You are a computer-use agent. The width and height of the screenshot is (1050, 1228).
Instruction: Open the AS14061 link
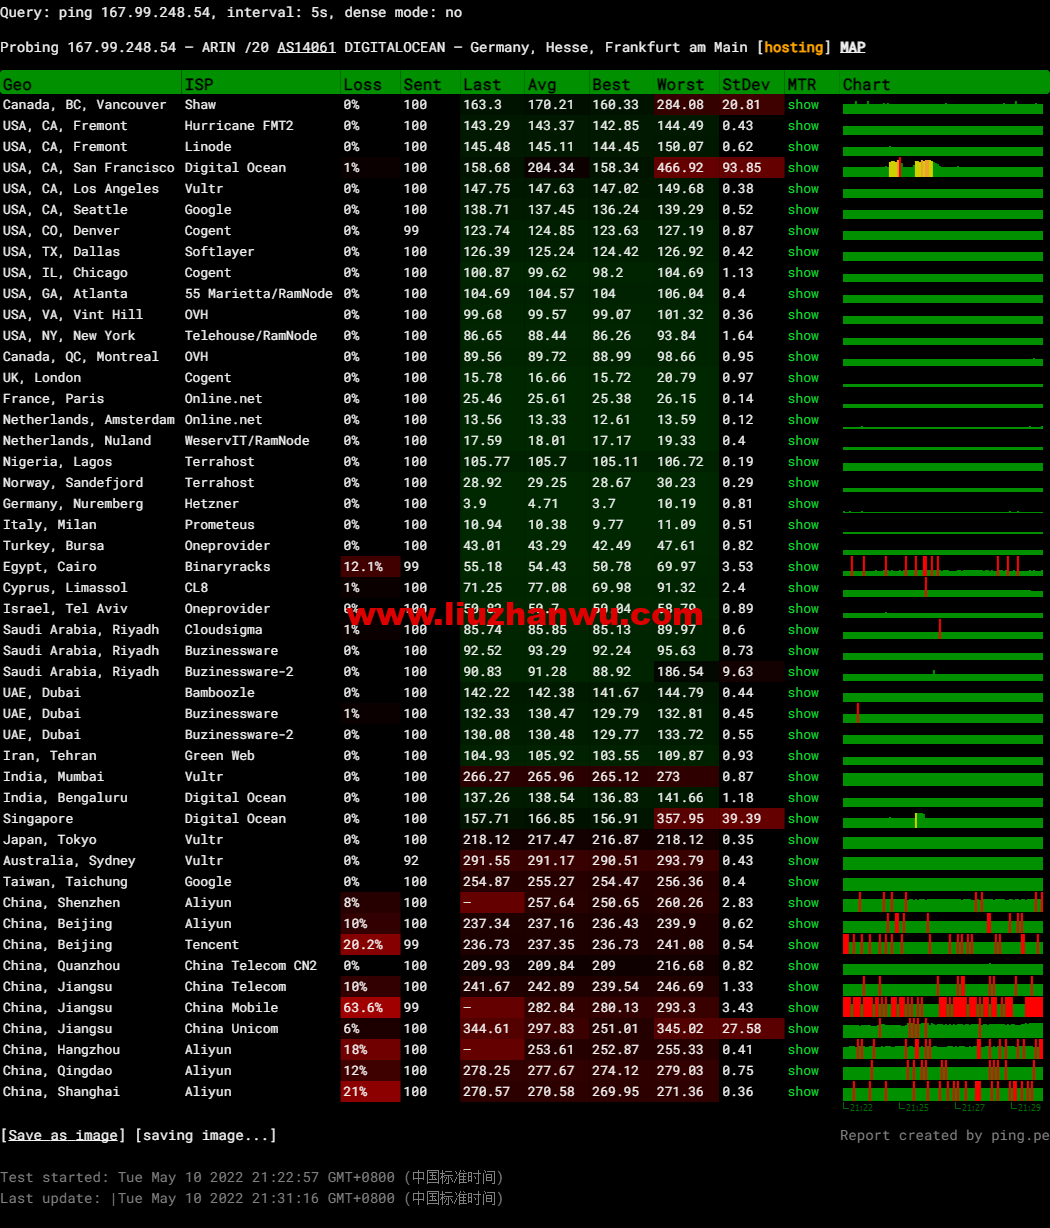pyautogui.click(x=306, y=47)
